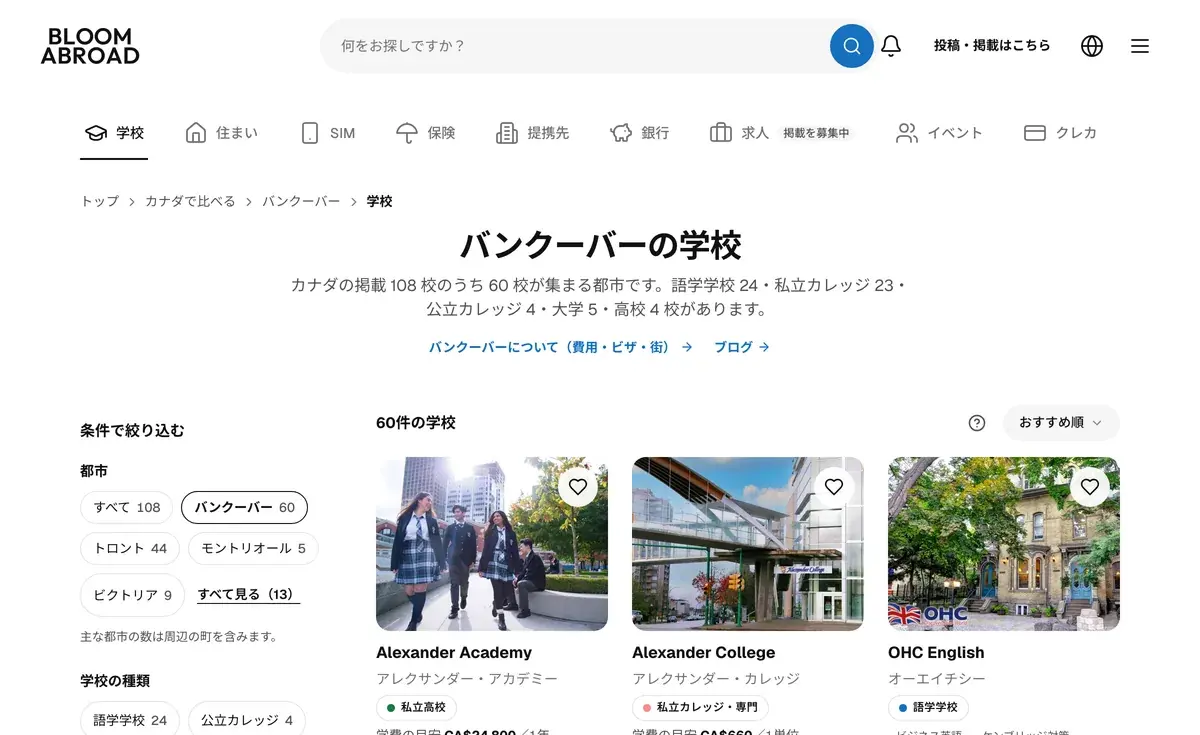The width and height of the screenshot is (1200, 735).
Task: Favorite Alexander Academy with the heart icon
Action: (x=578, y=487)
